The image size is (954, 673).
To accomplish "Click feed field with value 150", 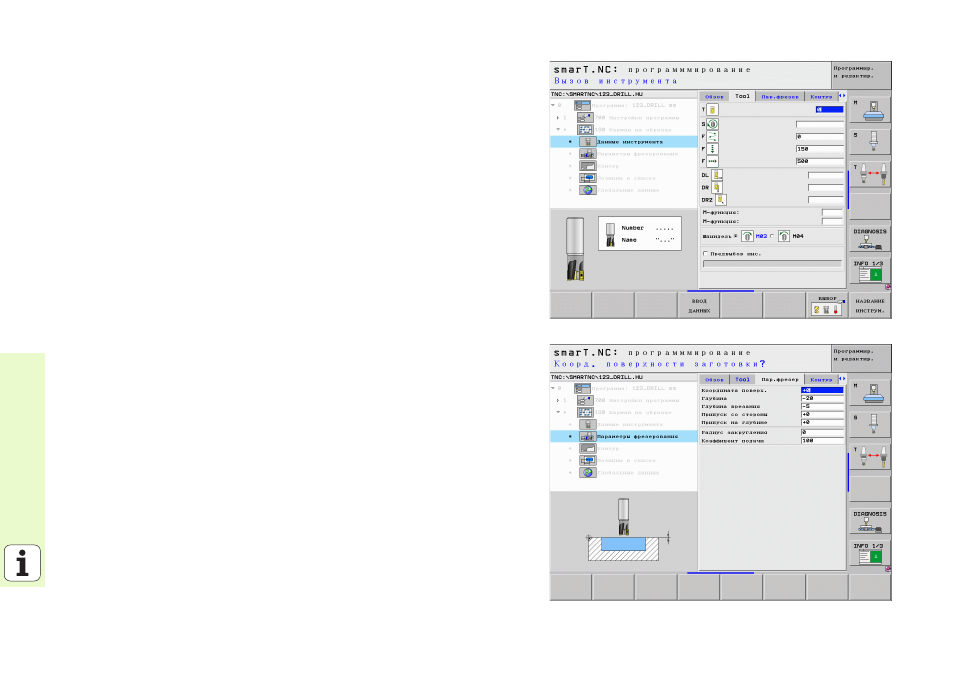I will pyautogui.click(x=820, y=148).
